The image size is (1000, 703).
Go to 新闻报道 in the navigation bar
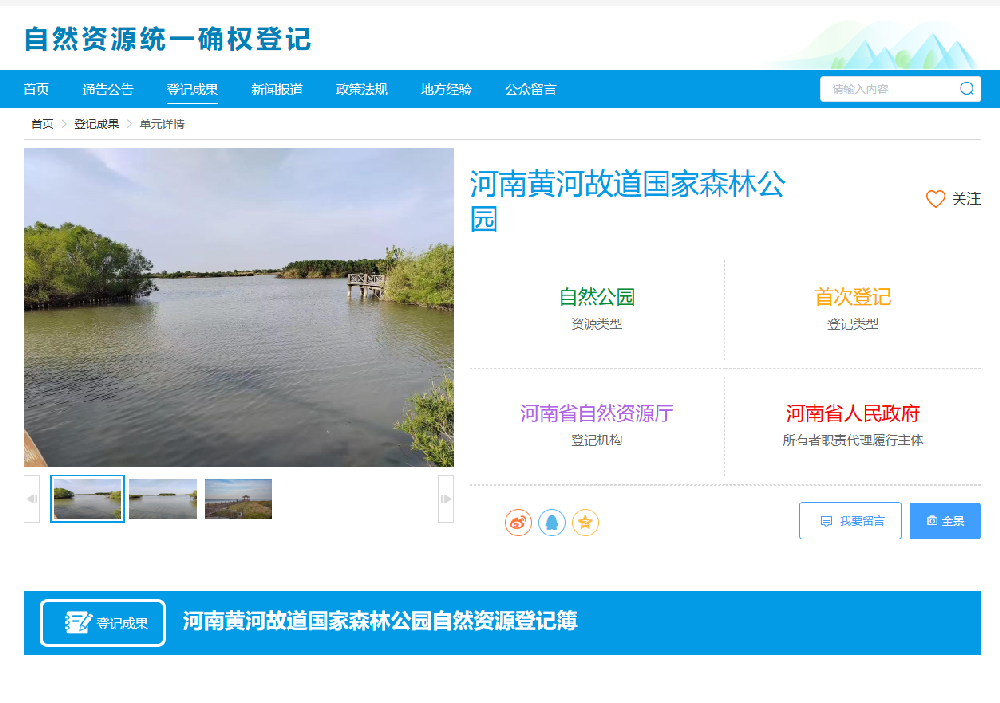click(277, 89)
